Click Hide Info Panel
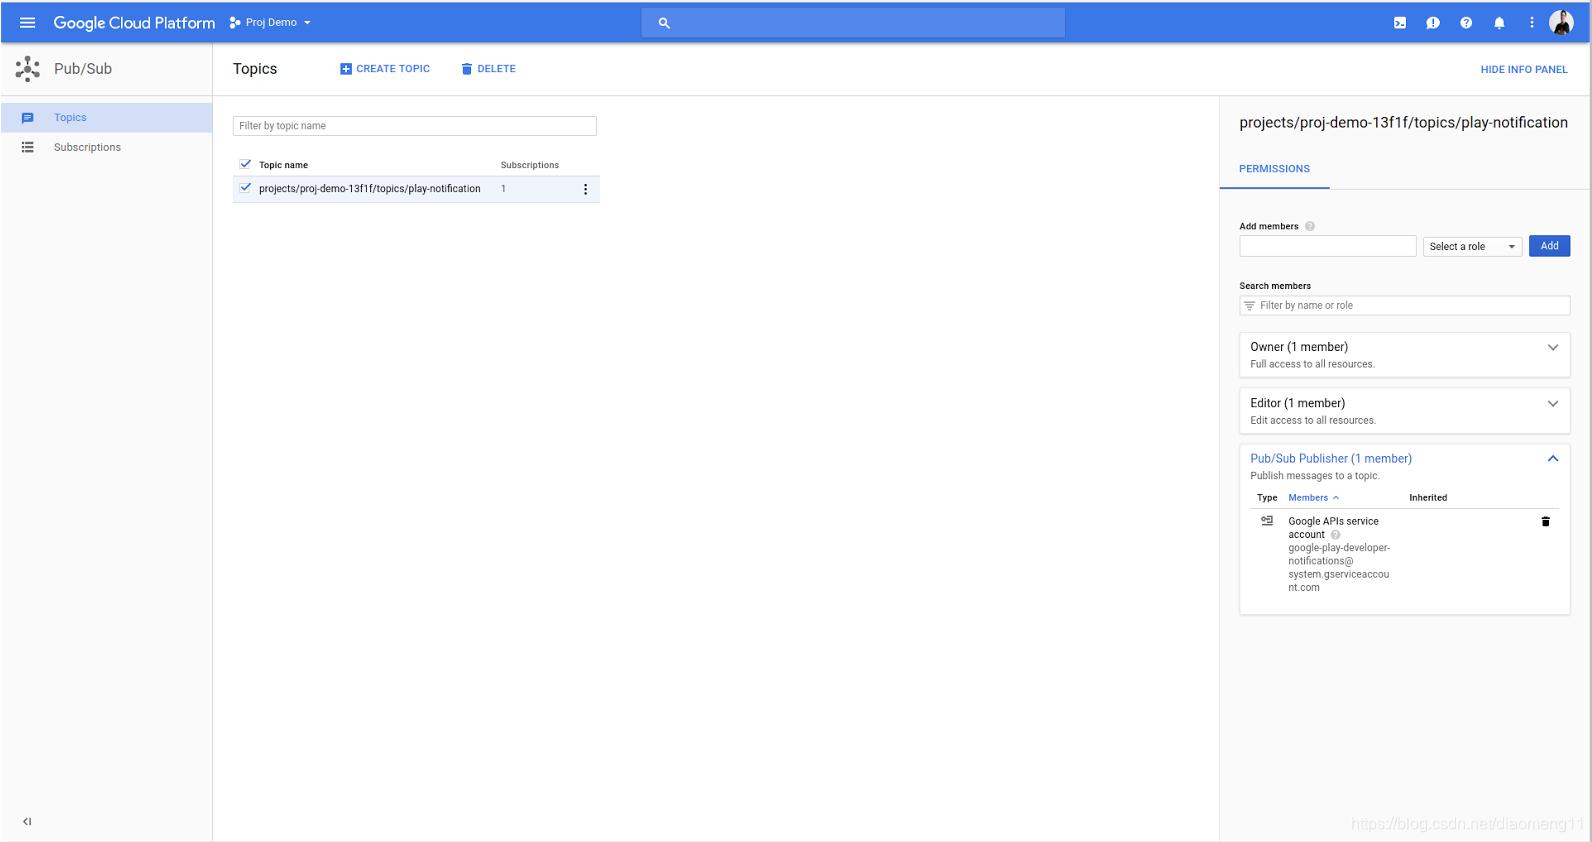The width and height of the screenshot is (1592, 842). pos(1524,70)
